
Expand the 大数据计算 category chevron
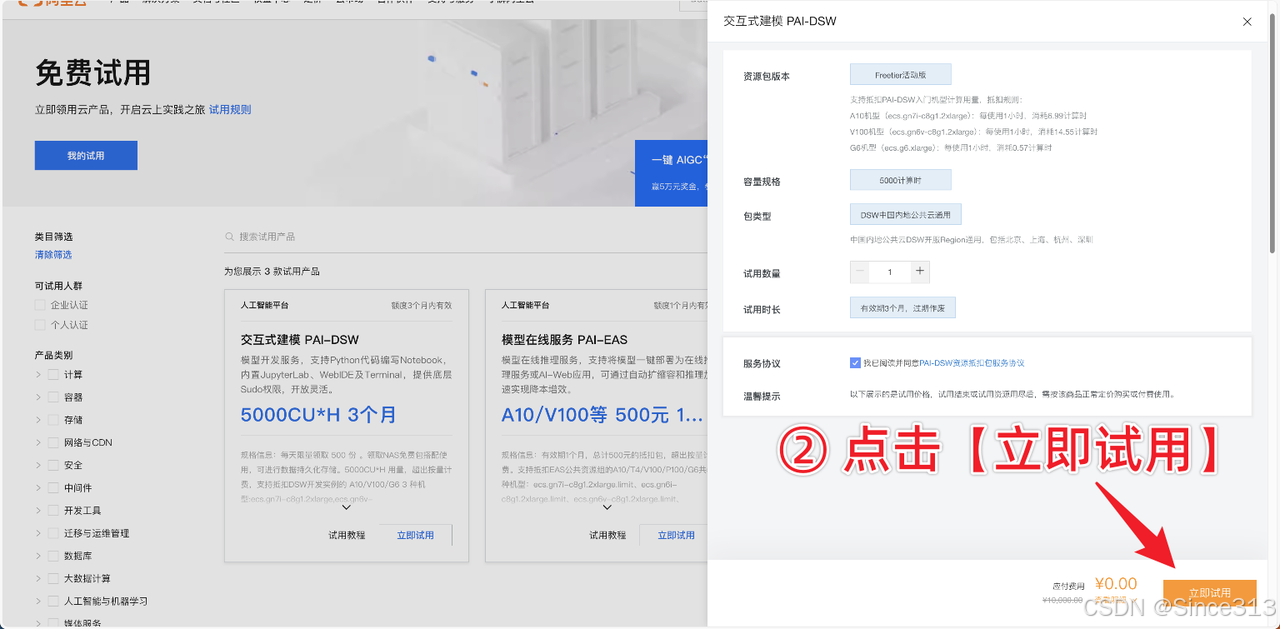point(38,578)
